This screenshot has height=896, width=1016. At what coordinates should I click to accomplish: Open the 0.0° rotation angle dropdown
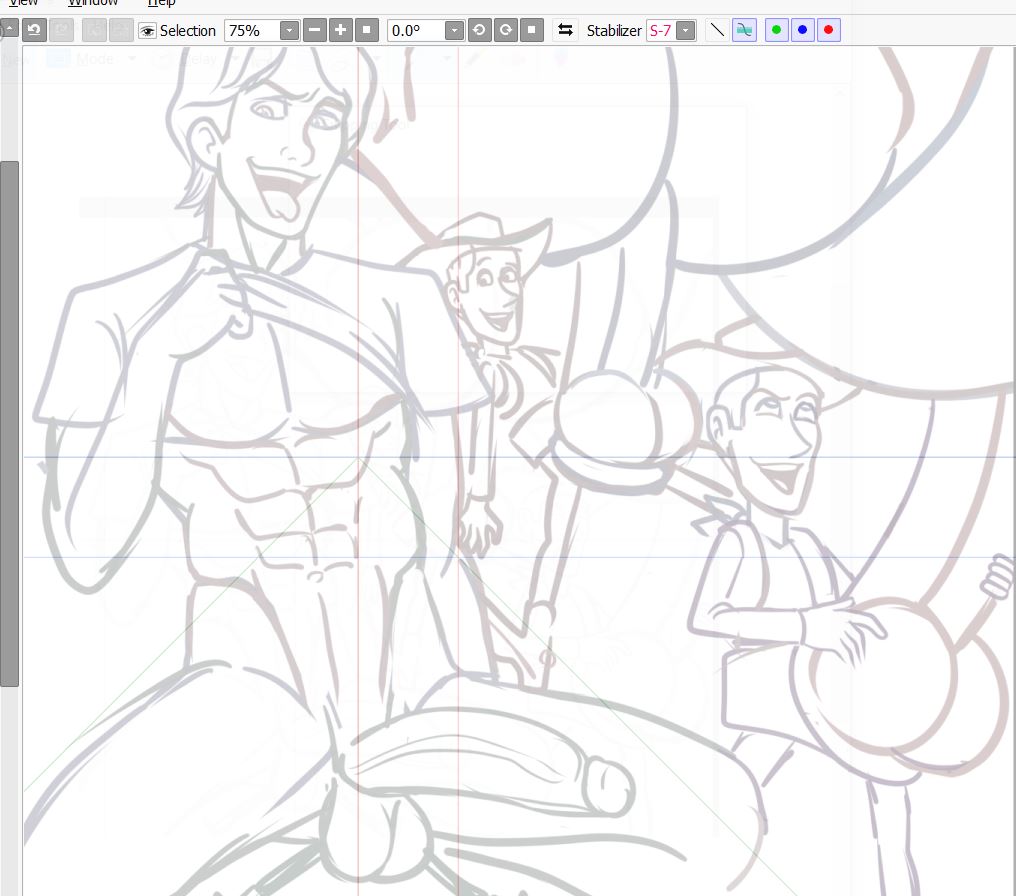pyautogui.click(x=454, y=31)
